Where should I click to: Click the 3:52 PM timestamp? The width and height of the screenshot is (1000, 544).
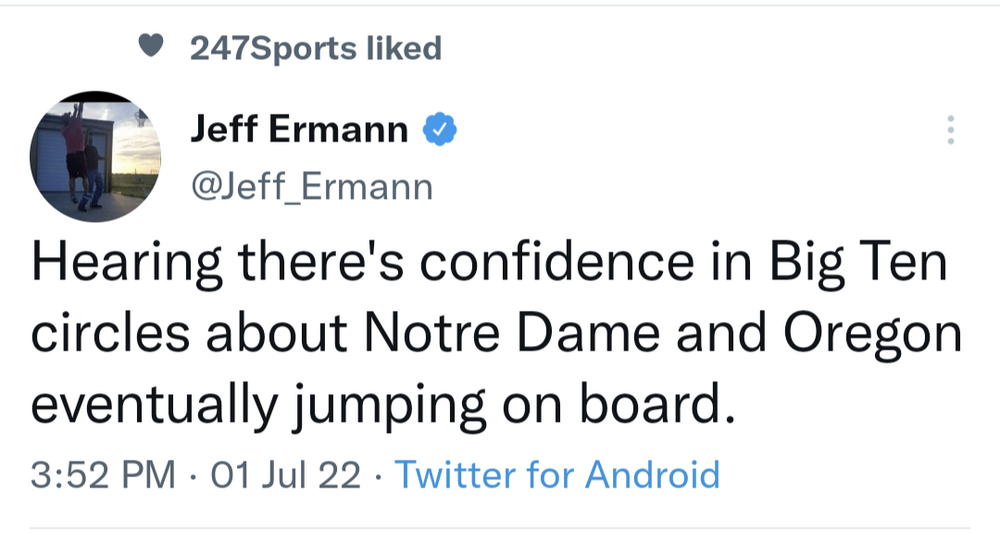pyautogui.click(x=103, y=475)
